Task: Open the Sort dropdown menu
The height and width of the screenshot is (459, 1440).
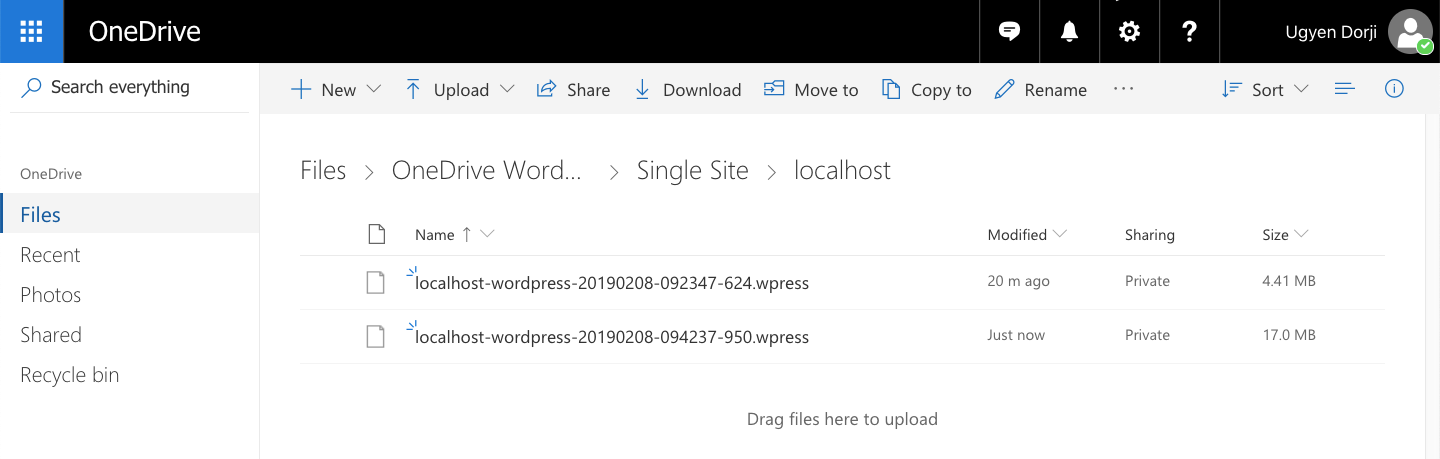Action: click(1265, 89)
